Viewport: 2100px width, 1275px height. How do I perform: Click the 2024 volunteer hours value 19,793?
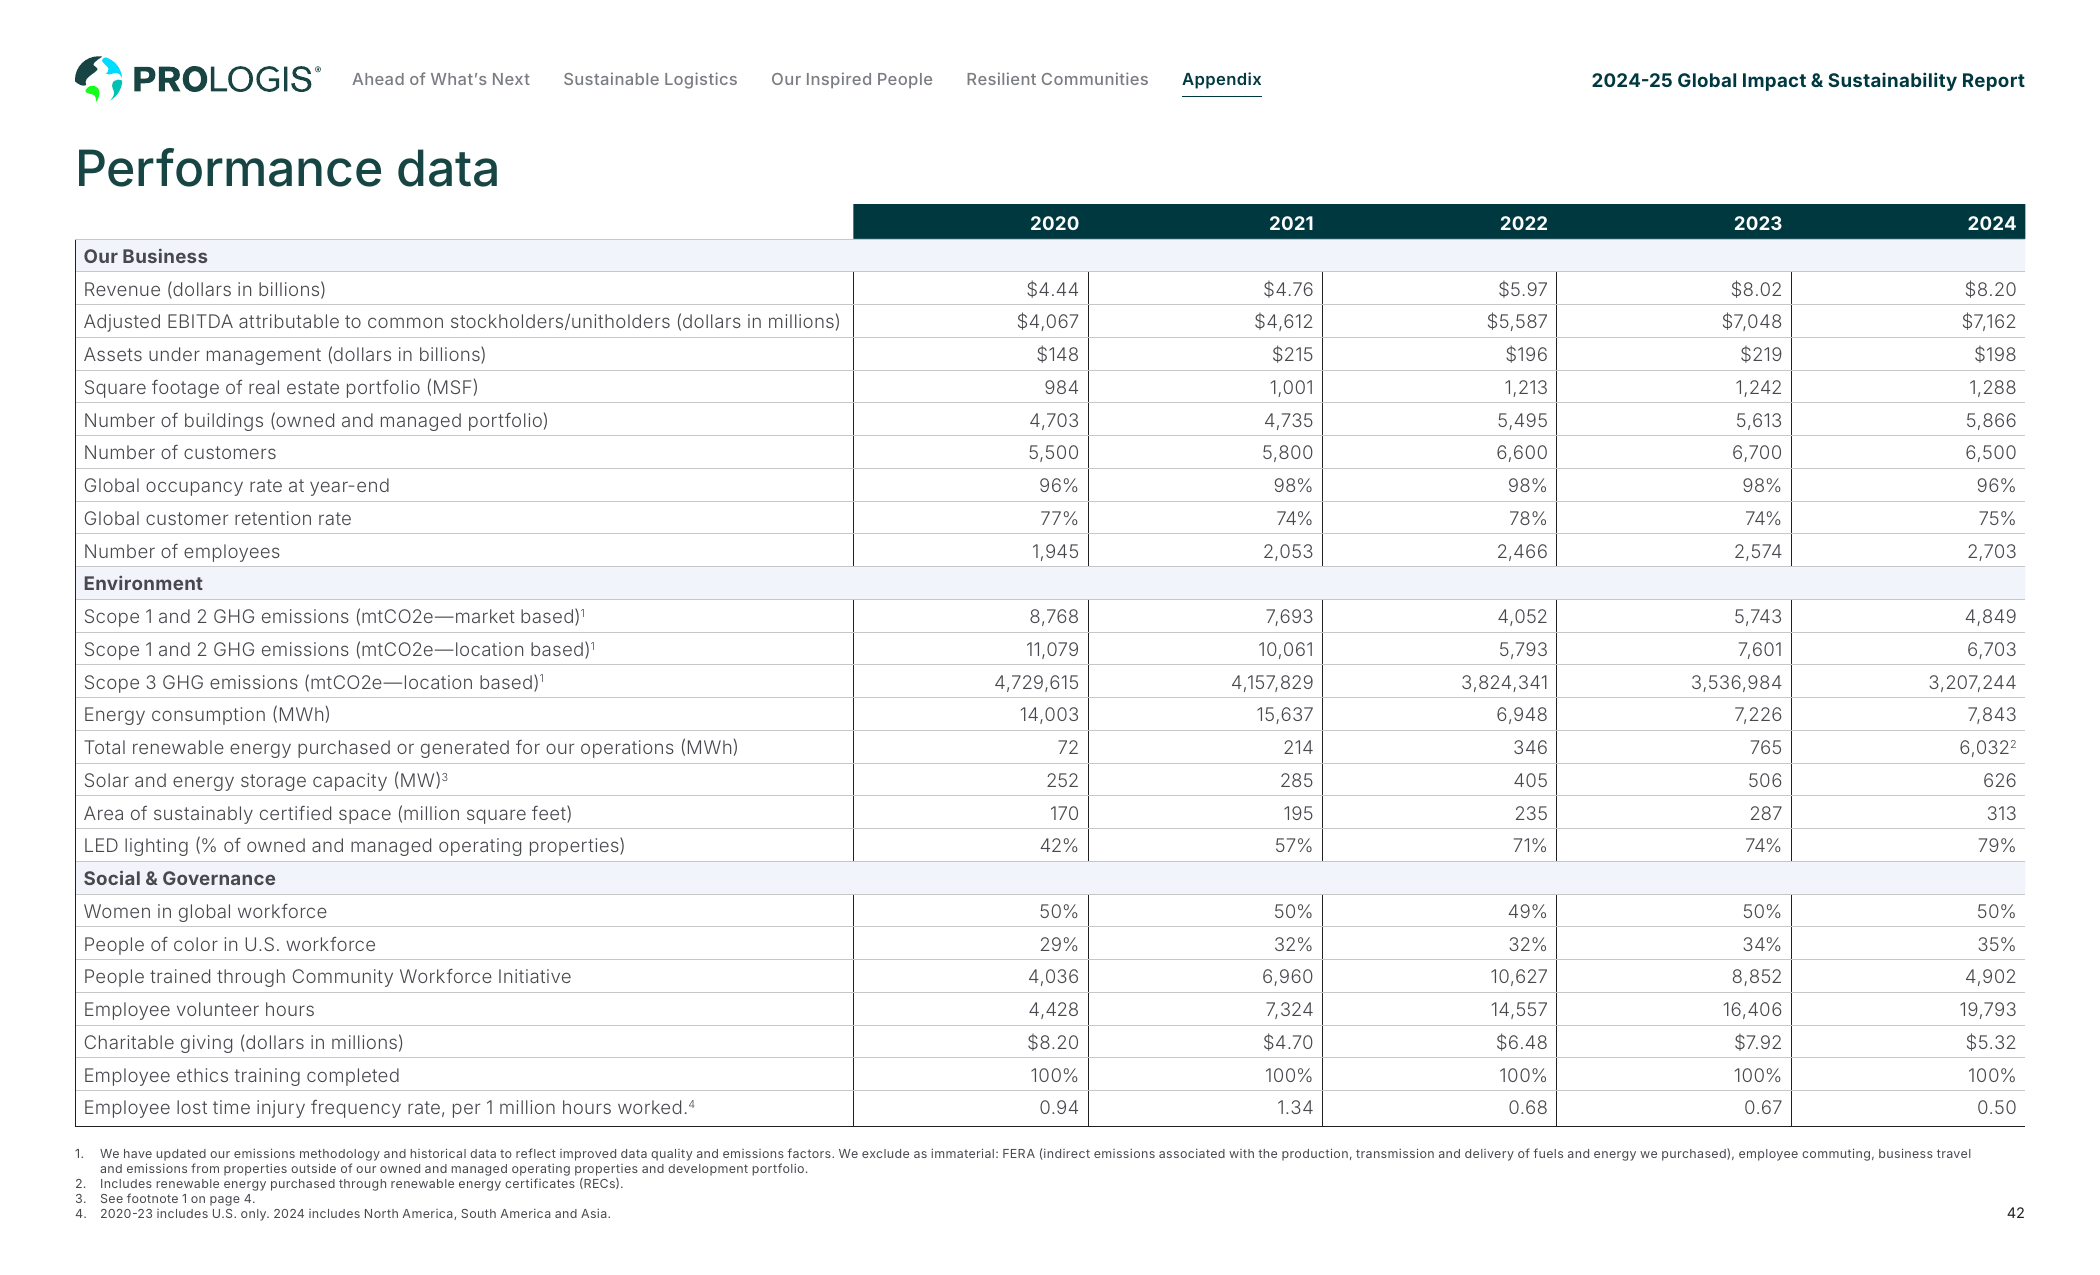[x=1988, y=1009]
